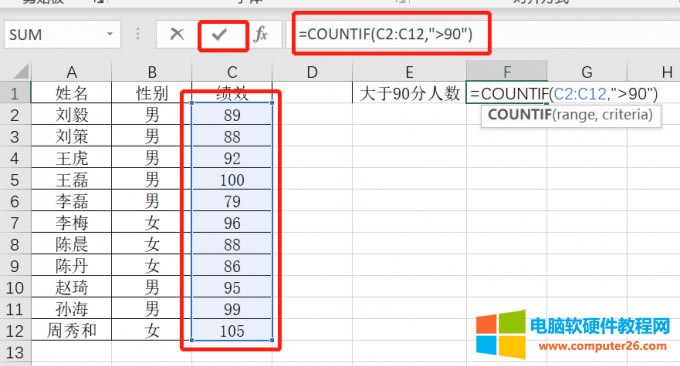Select row 13 header
Screen dimensions: 680x366
coord(15,352)
